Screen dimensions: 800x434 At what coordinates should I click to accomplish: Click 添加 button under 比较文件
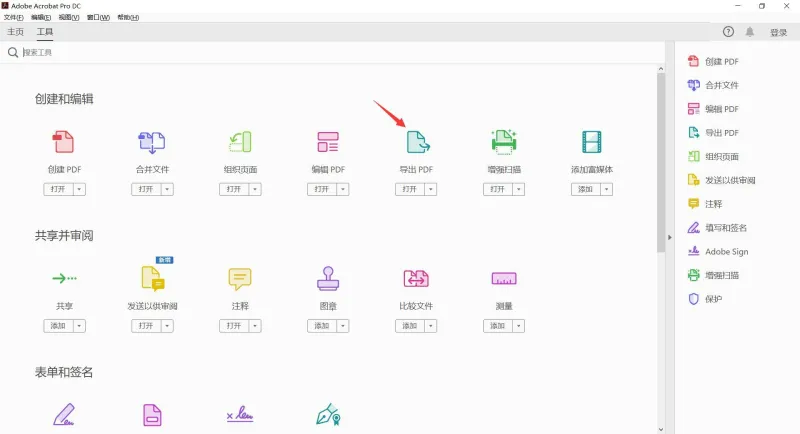[410, 326]
